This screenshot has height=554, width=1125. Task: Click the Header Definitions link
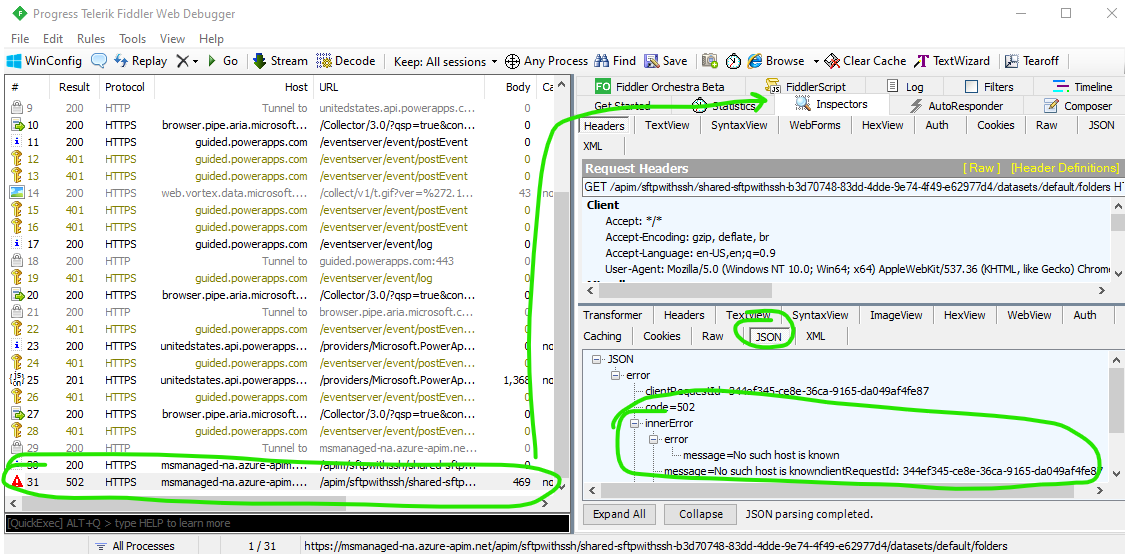[x=1065, y=168]
